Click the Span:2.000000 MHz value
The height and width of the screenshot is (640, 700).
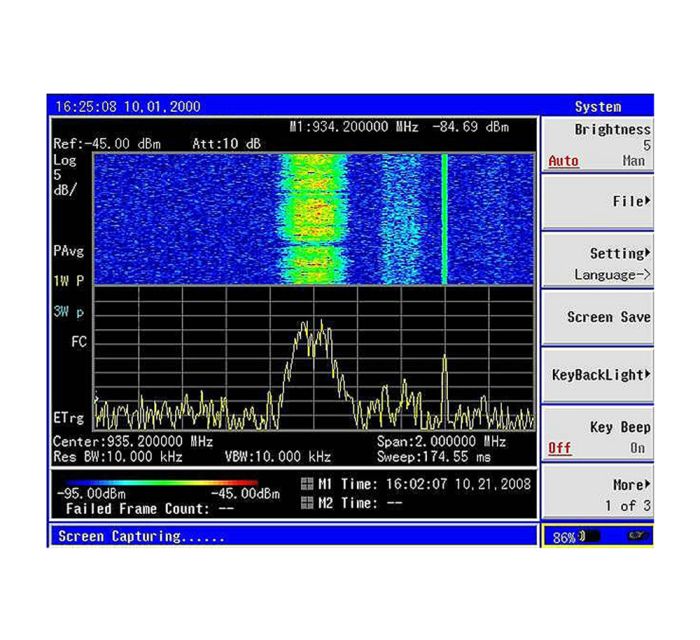tap(441, 441)
